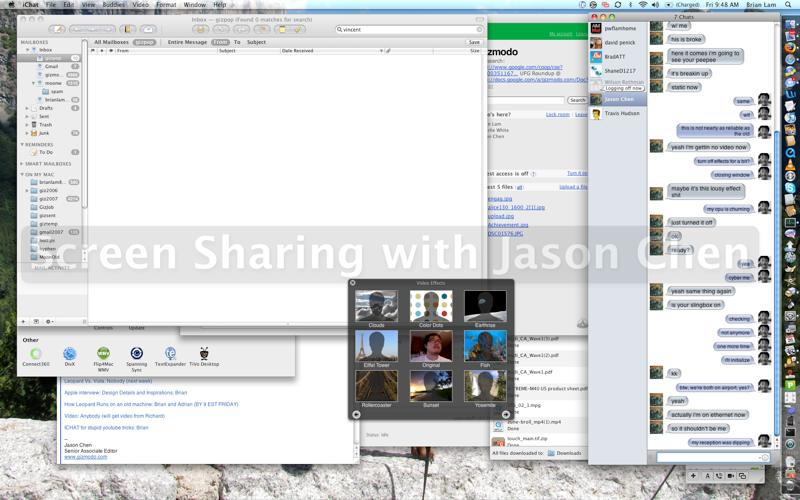The height and width of the screenshot is (500, 800).
Task: Click screen sharing icon below chat window
Action: pyautogui.click(x=742, y=476)
